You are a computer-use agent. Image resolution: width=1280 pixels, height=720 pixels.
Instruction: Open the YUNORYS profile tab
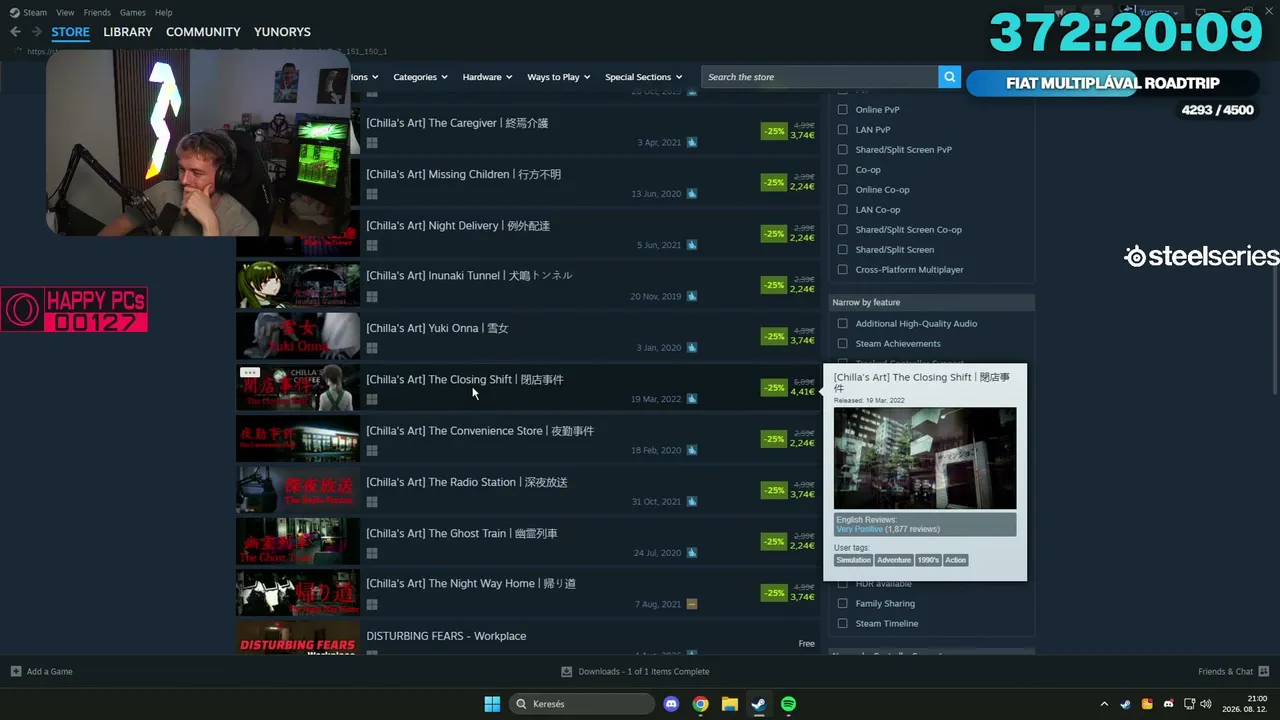pyautogui.click(x=282, y=32)
